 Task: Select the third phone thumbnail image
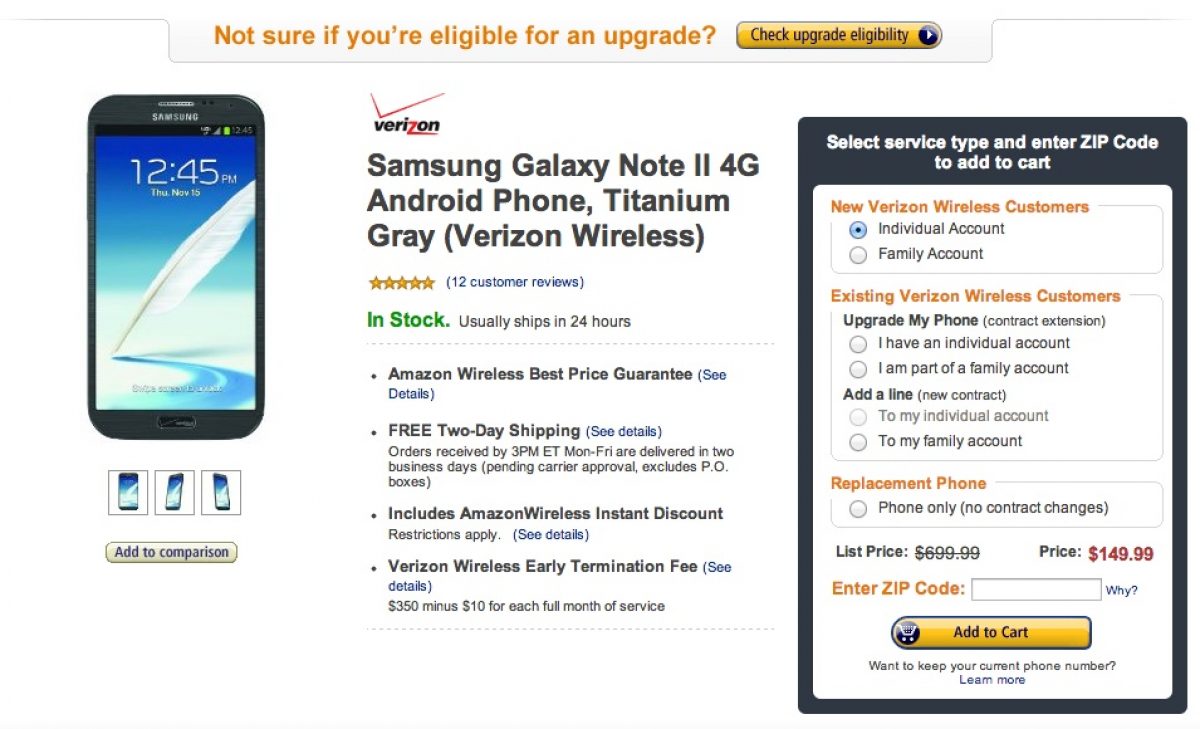pos(221,493)
